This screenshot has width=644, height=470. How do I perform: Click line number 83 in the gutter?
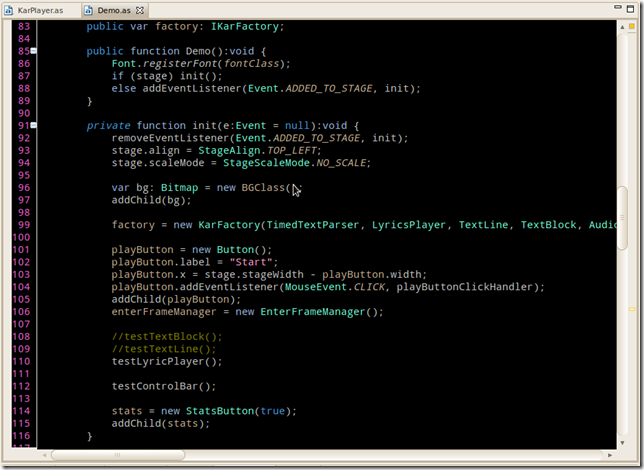click(24, 26)
